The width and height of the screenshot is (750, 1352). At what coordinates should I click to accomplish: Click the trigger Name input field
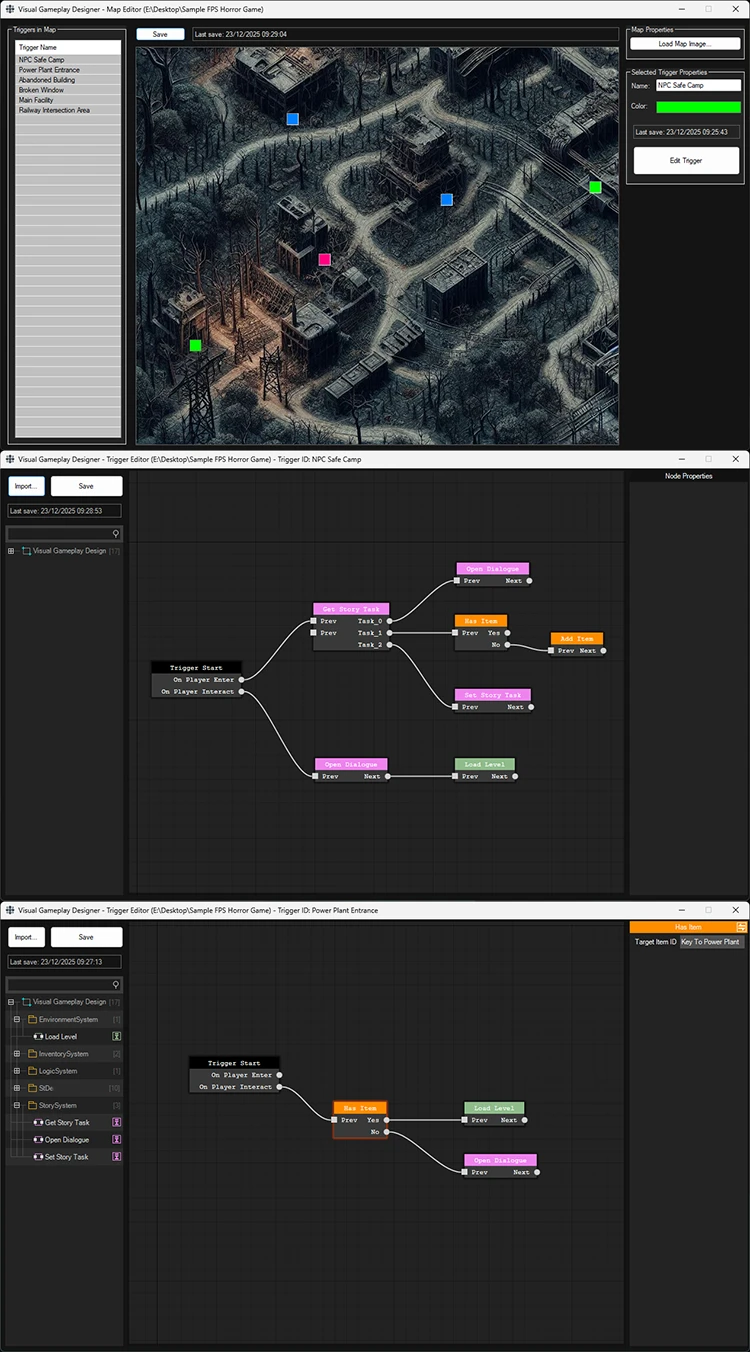(x=698, y=86)
